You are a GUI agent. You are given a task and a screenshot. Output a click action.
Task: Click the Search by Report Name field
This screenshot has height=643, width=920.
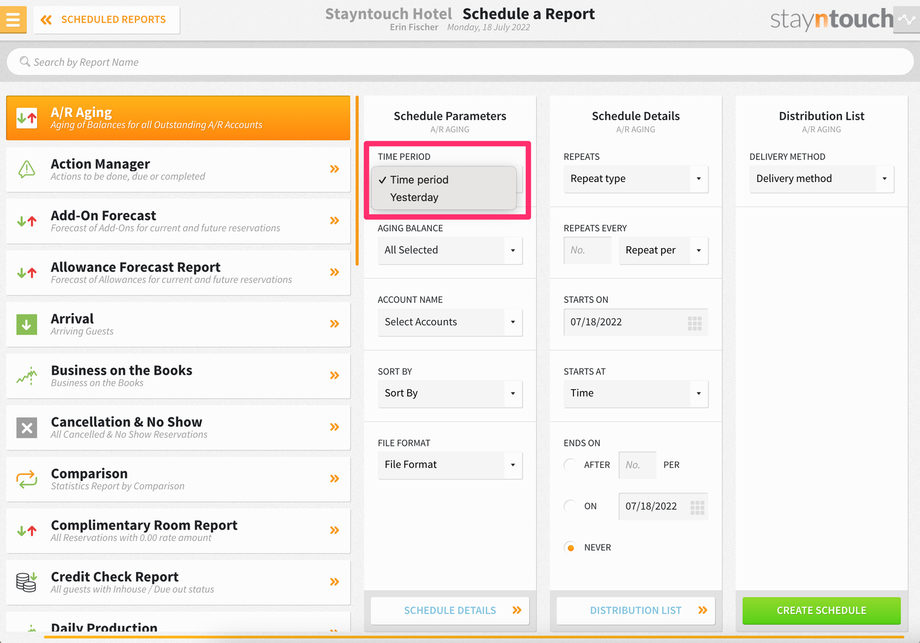point(460,62)
